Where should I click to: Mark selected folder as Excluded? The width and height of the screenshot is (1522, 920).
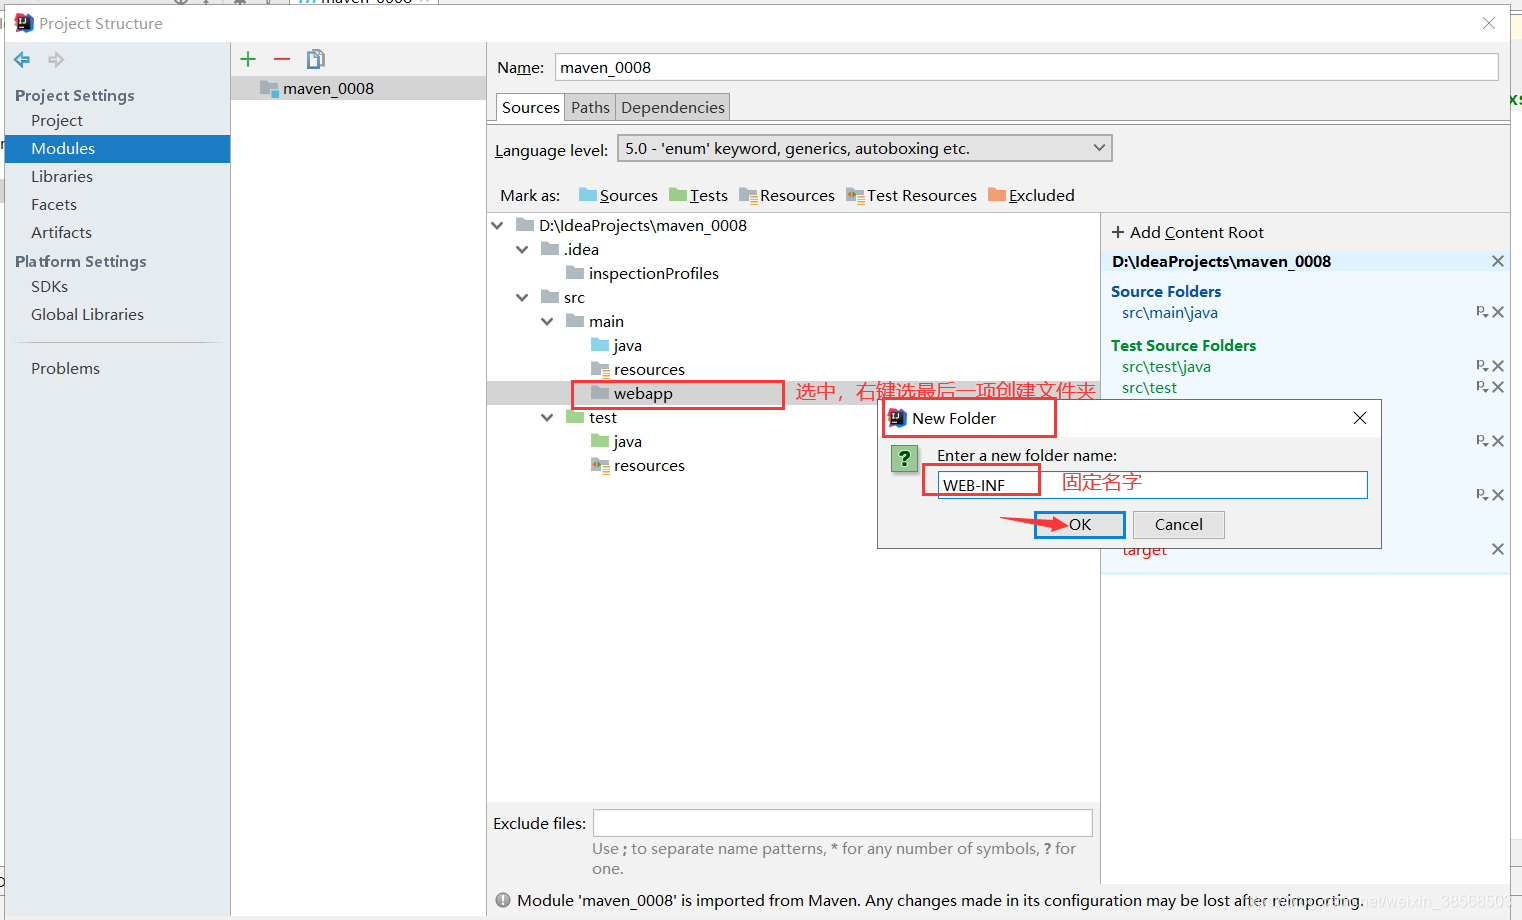pos(1031,195)
